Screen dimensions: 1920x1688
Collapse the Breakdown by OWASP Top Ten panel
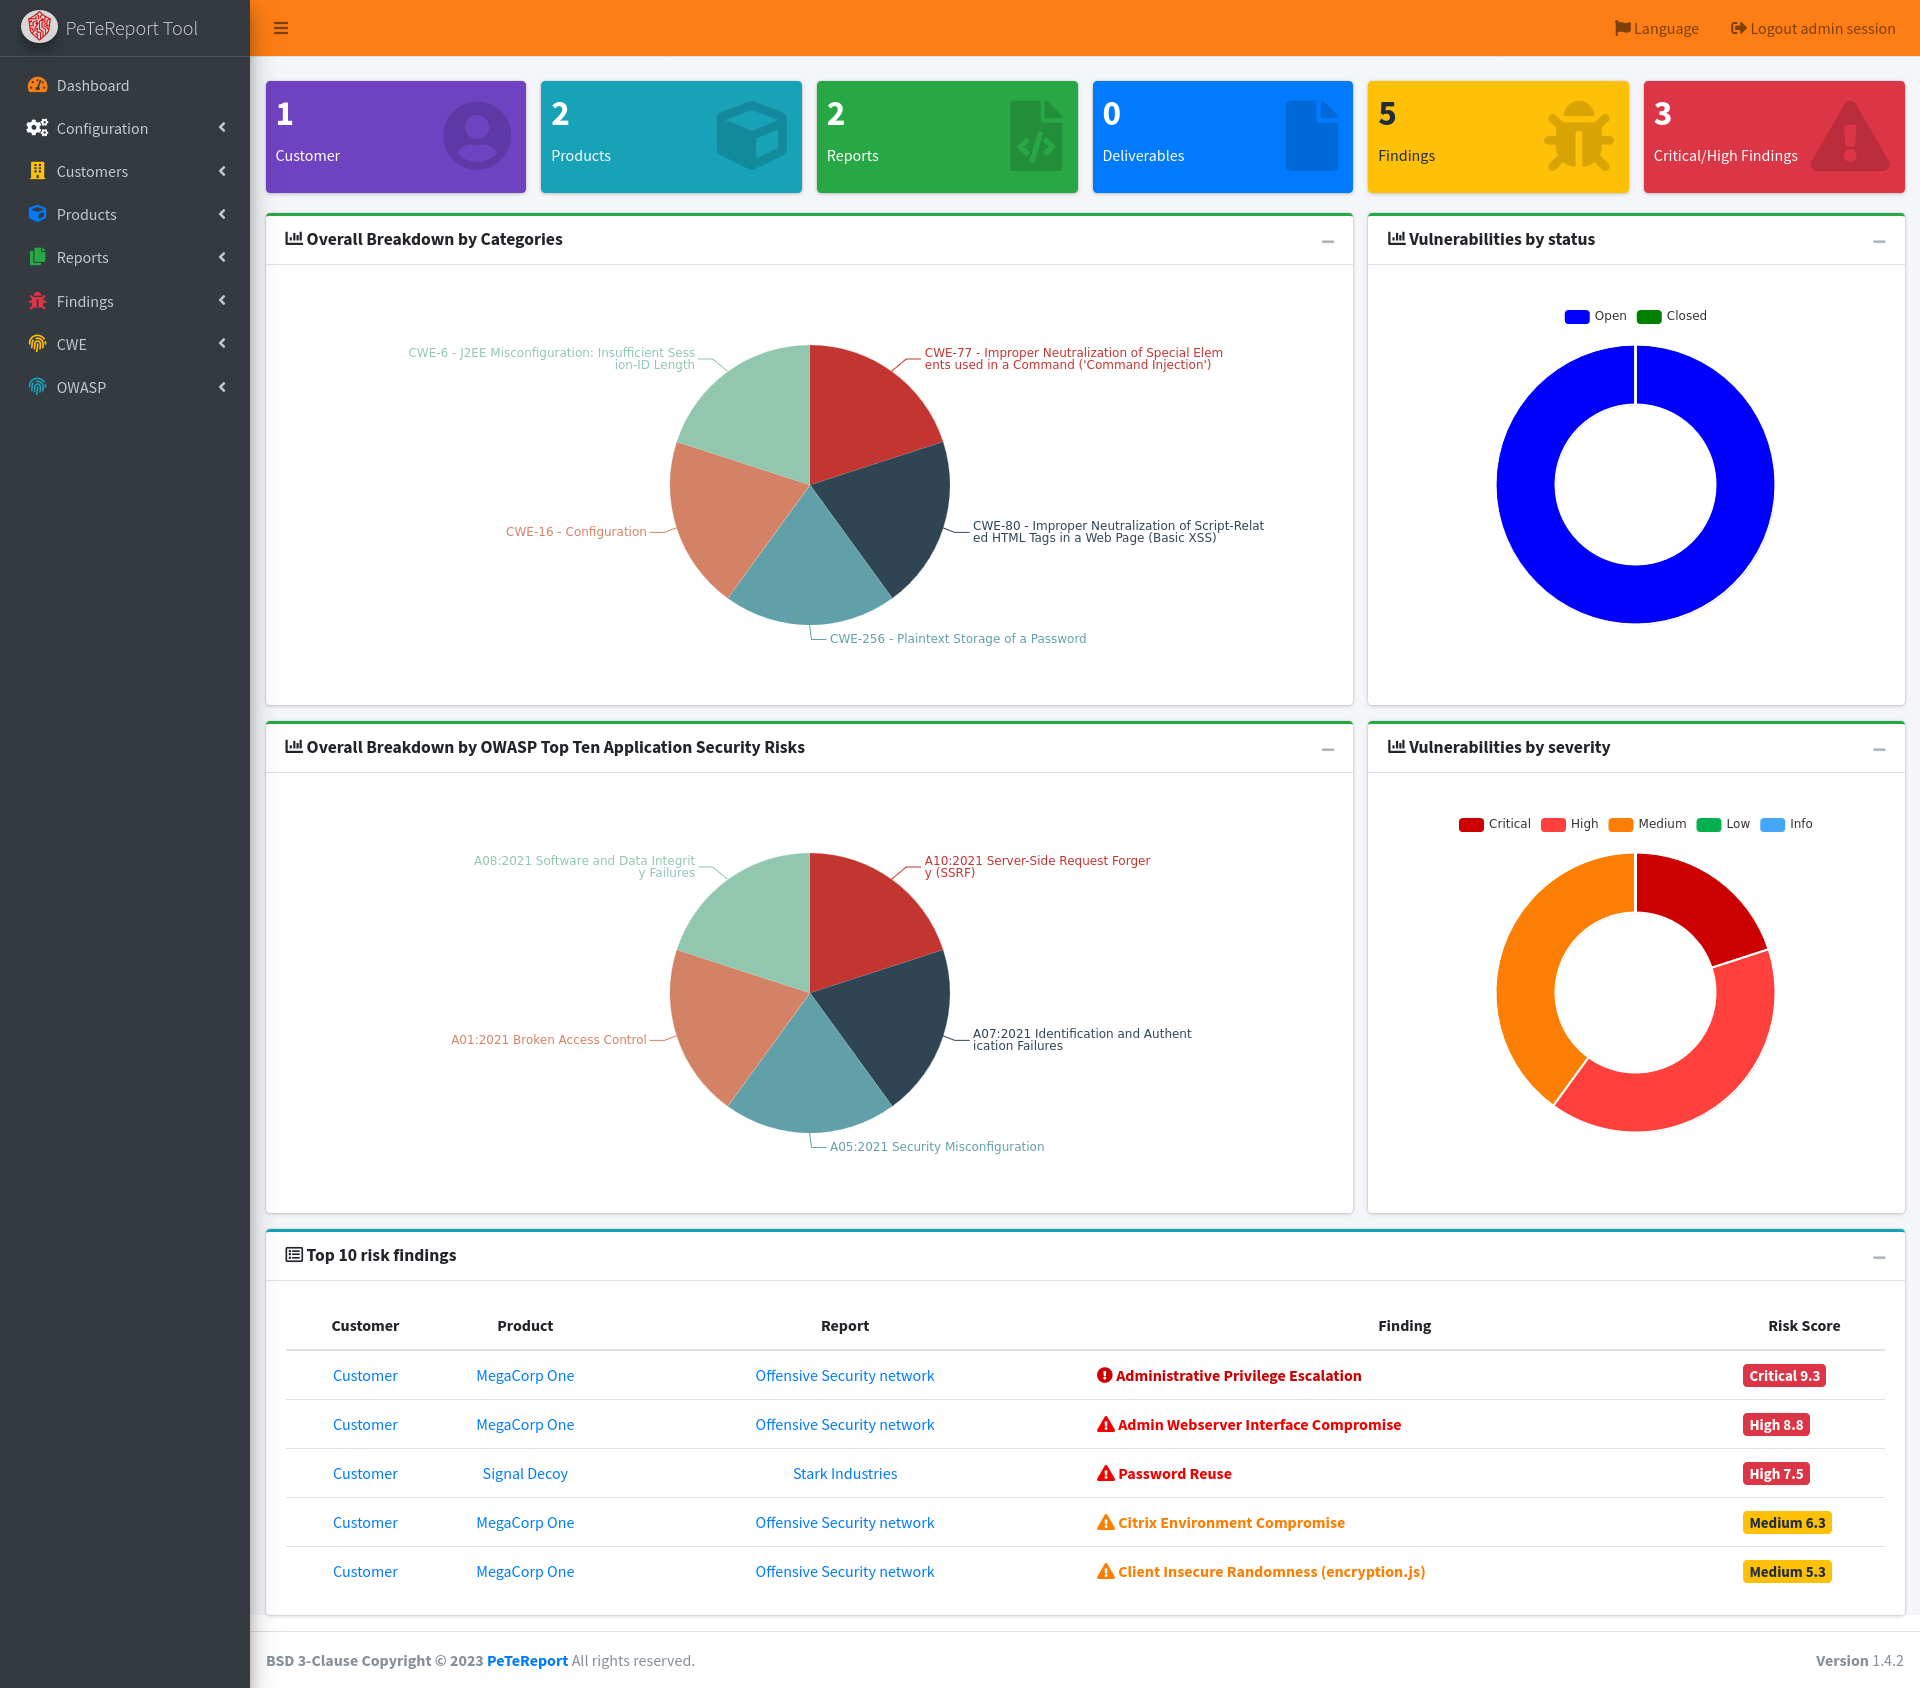coord(1328,749)
